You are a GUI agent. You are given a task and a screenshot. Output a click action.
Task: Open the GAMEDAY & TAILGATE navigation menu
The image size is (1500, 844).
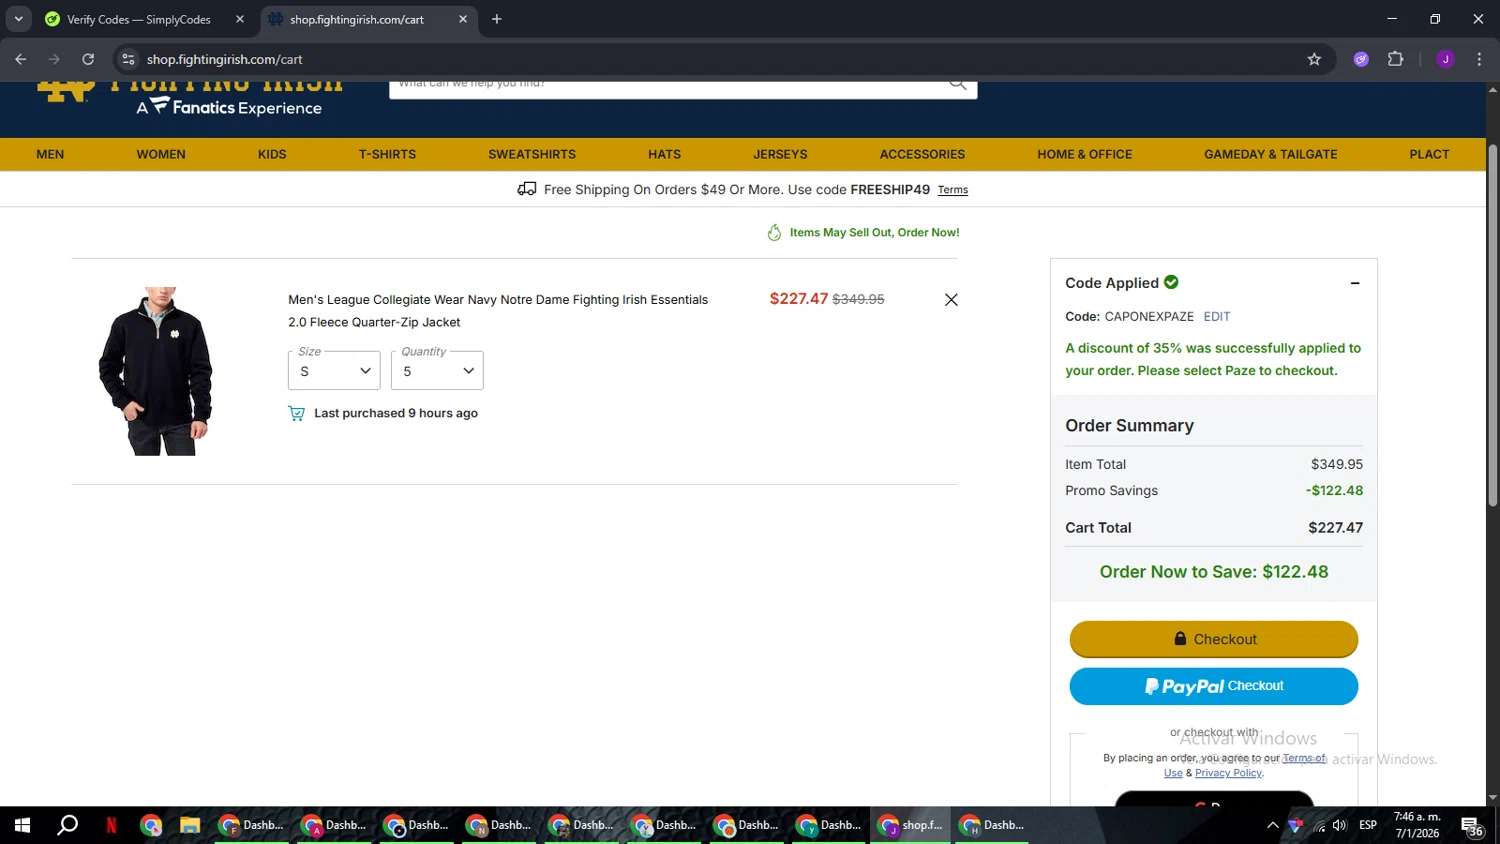[1270, 154]
